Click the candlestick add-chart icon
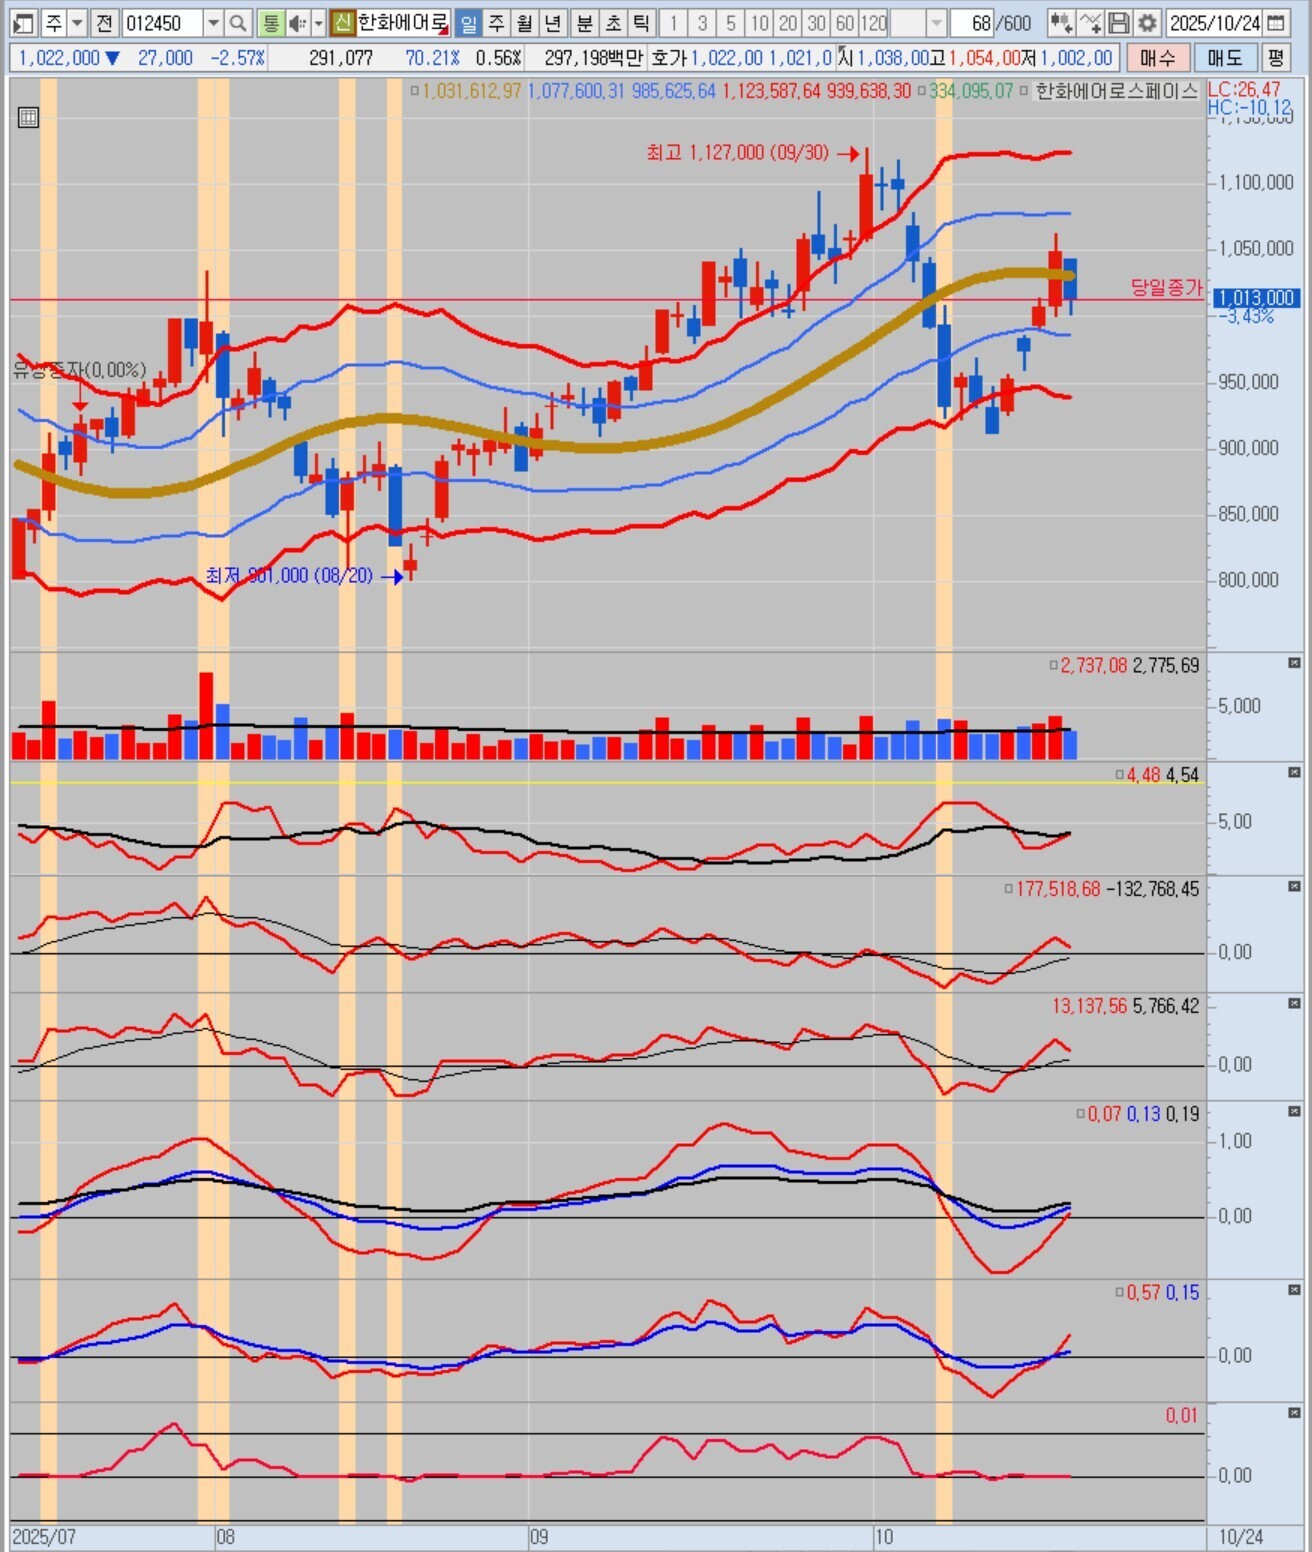 [1062, 23]
